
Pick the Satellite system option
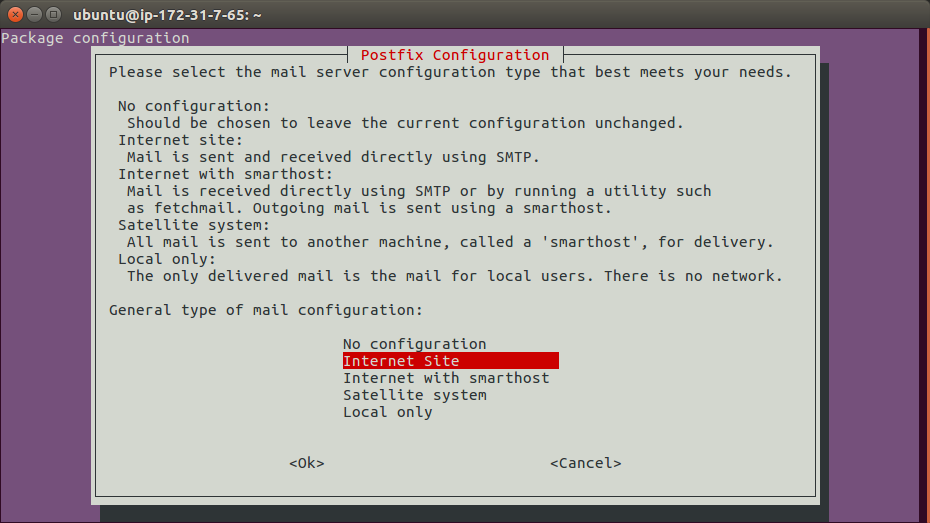click(415, 395)
